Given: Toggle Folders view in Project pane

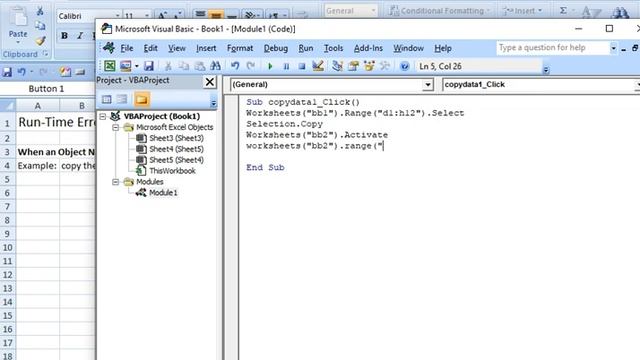Looking at the screenshot, I should pyautogui.click(x=141, y=99).
